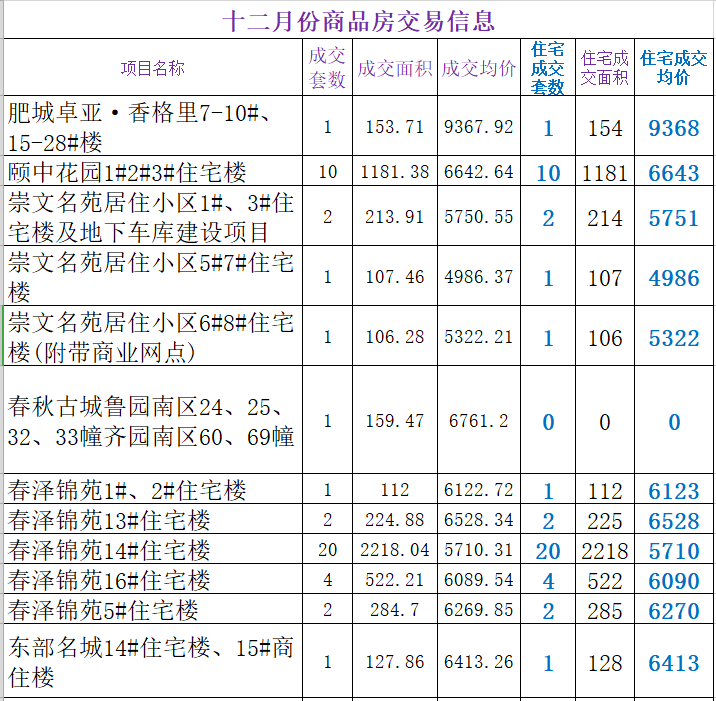
Task: Click the 成交均价 column header
Action: (479, 68)
